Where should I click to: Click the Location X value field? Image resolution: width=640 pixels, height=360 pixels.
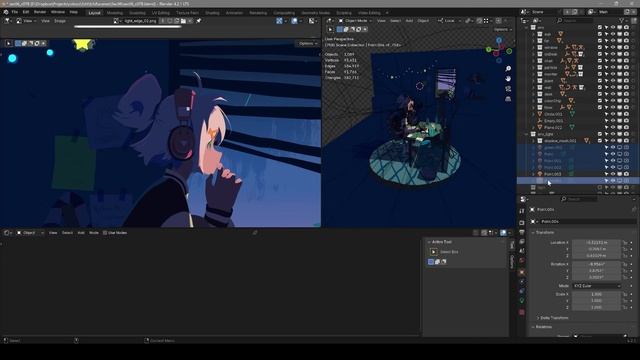596,242
